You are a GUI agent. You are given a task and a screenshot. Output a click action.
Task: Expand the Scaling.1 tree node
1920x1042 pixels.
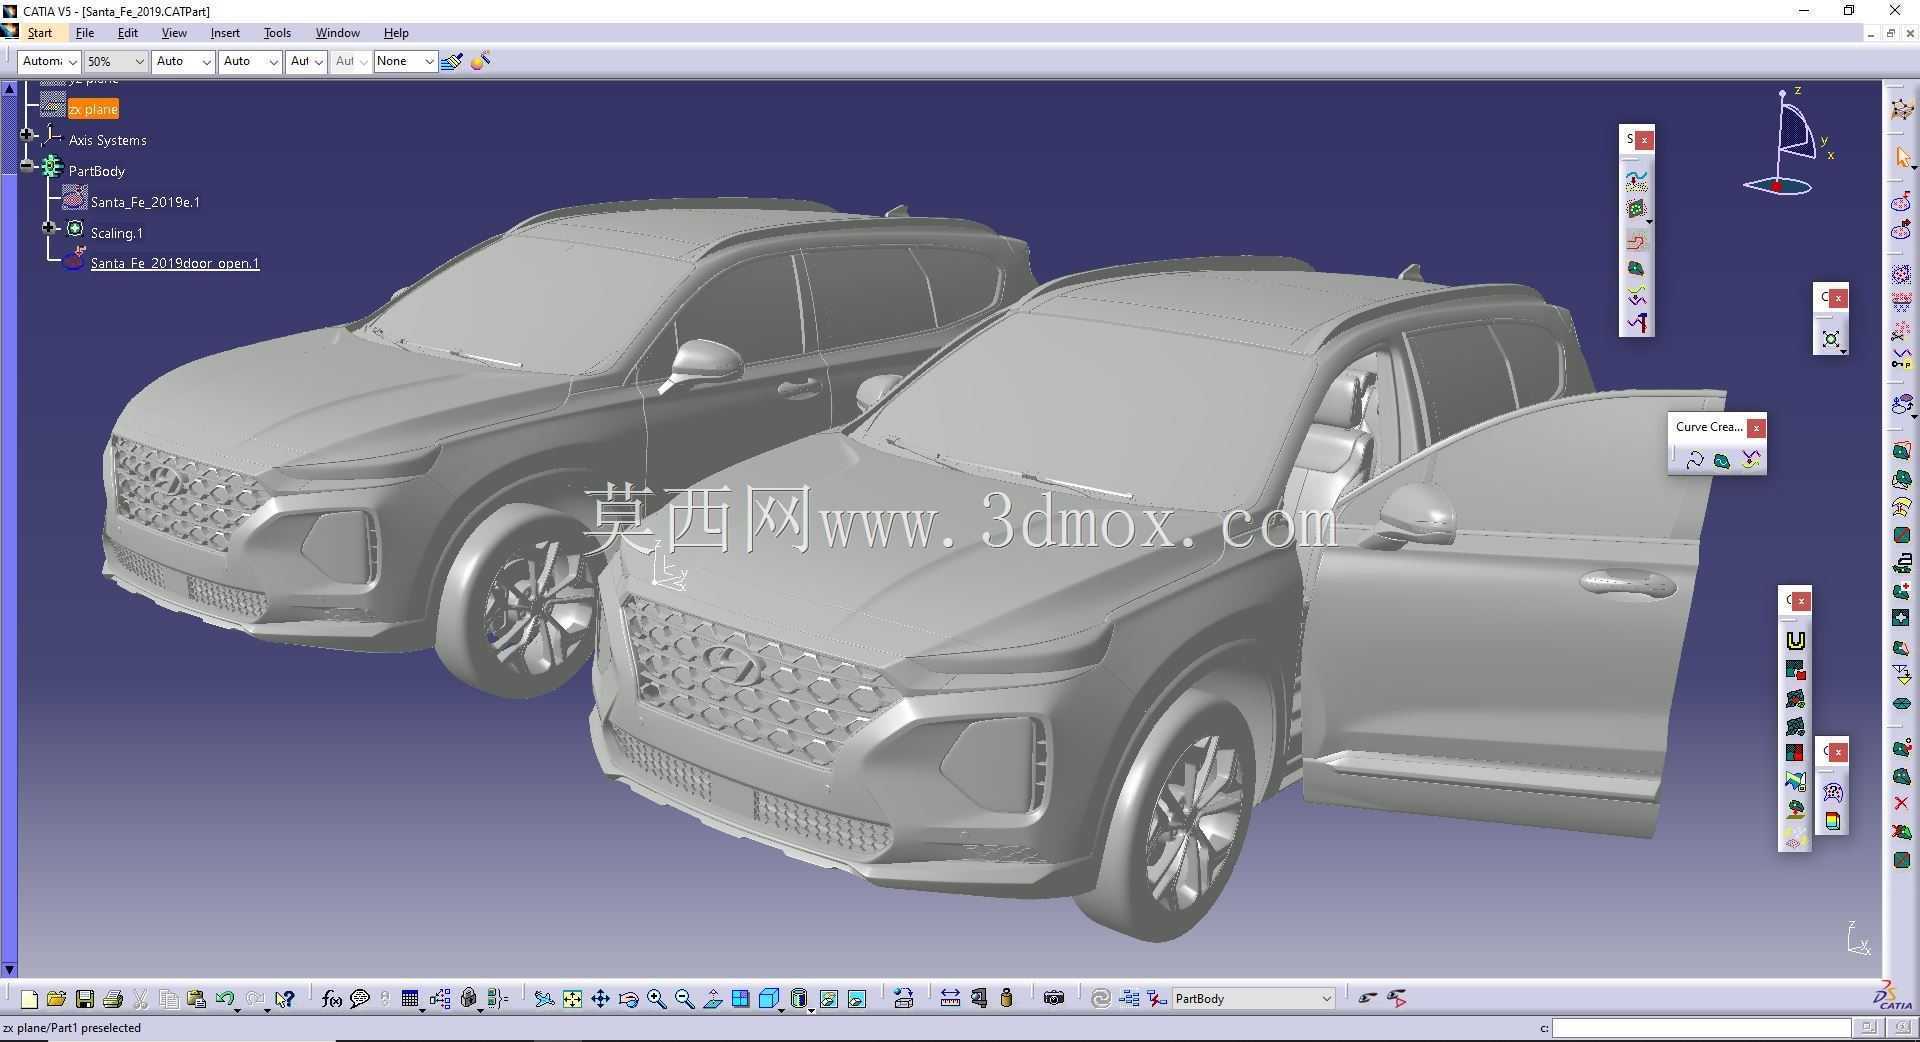[48, 227]
